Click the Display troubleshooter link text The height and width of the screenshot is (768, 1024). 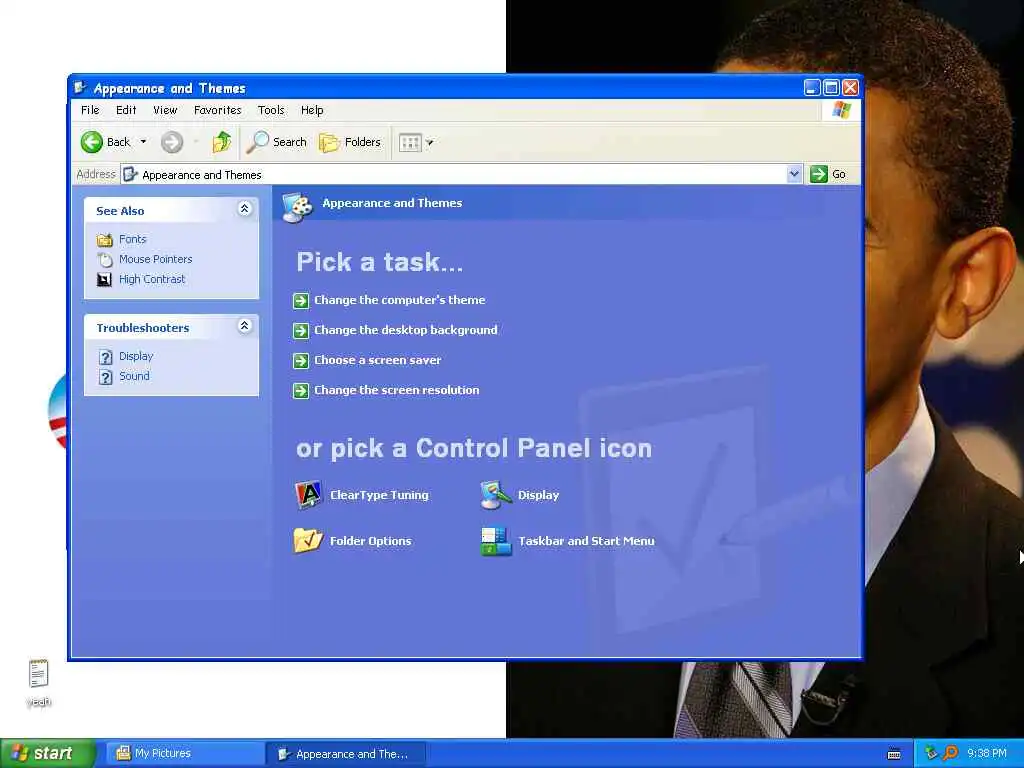(x=136, y=357)
